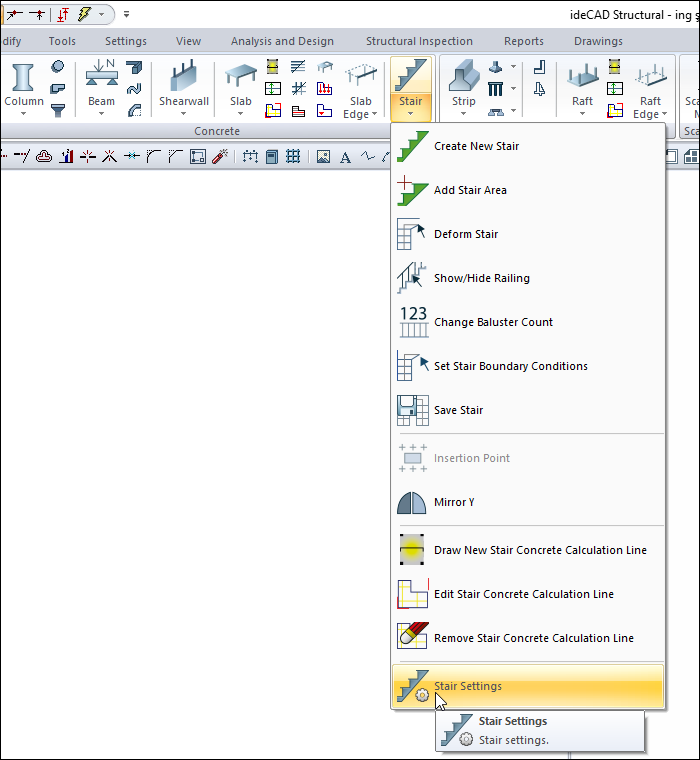Select the curved beam S-shaped icon

pyautogui.click(x=134, y=89)
